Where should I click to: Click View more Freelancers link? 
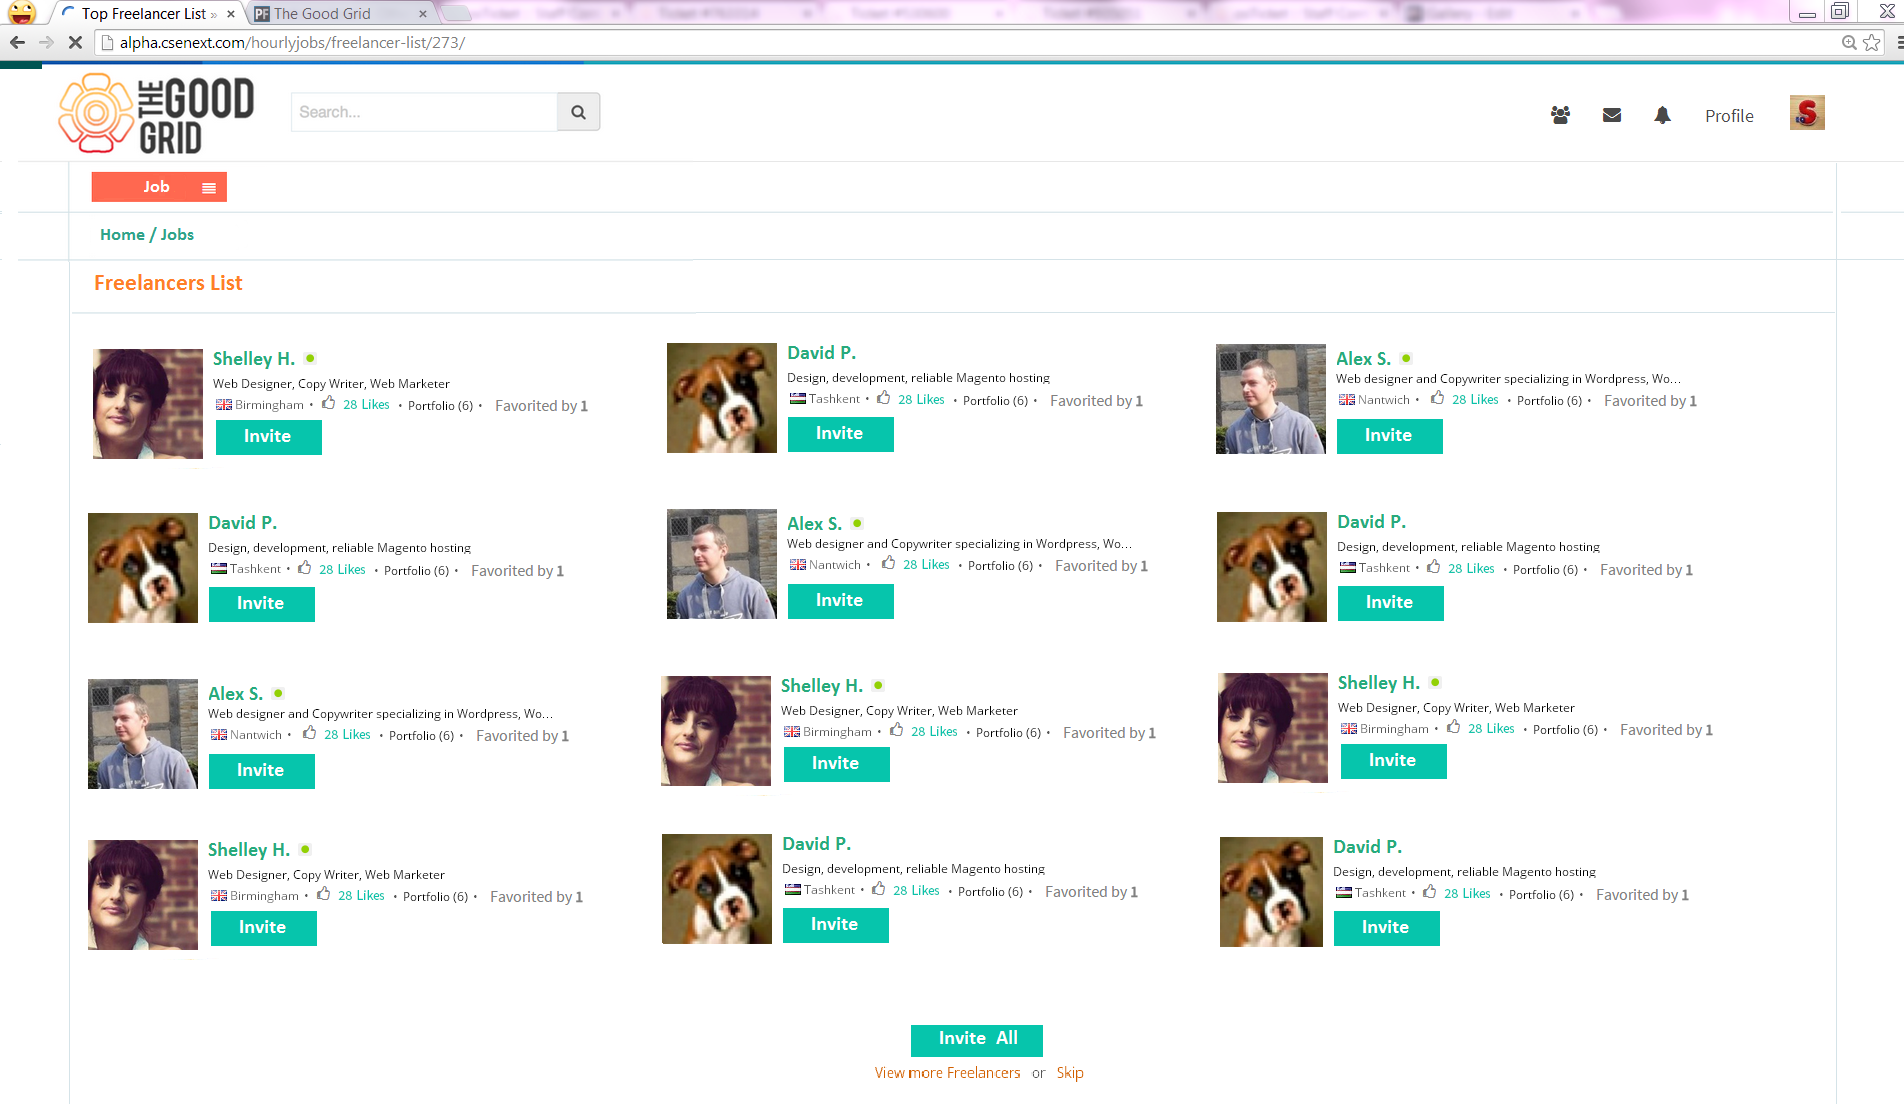tap(947, 1073)
